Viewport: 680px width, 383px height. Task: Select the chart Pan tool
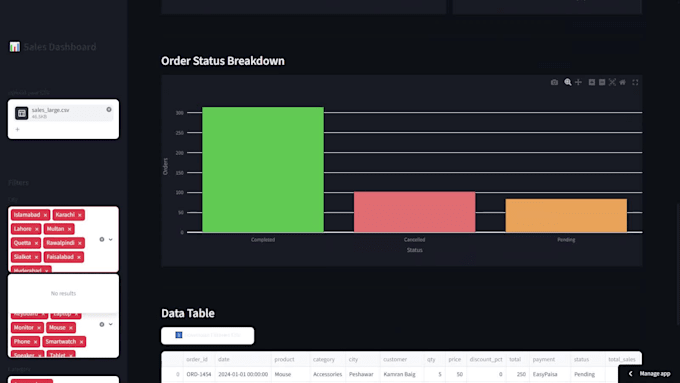(578, 82)
